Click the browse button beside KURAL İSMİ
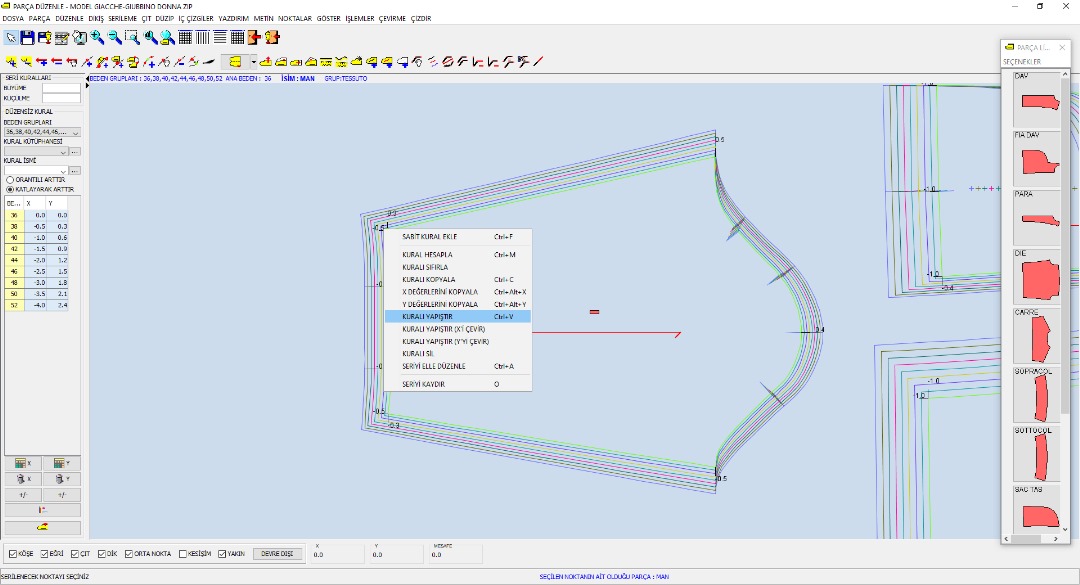Image resolution: width=1080 pixels, height=585 pixels. pos(75,170)
